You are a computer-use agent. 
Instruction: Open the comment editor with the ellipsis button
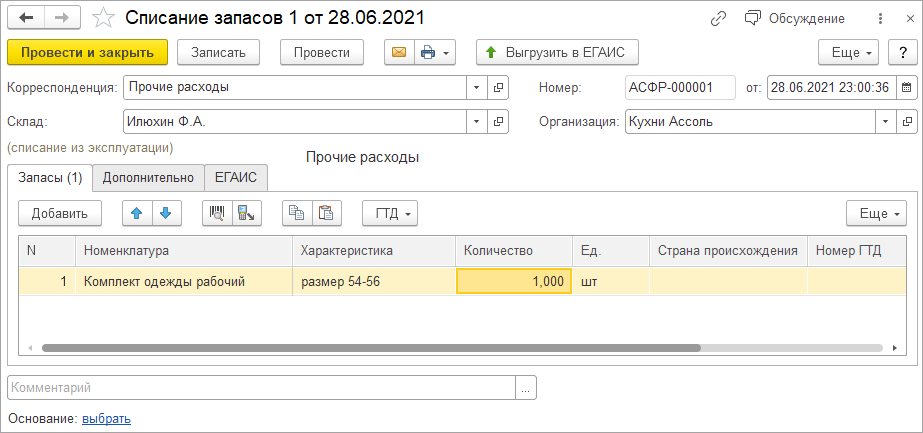pyautogui.click(x=526, y=388)
